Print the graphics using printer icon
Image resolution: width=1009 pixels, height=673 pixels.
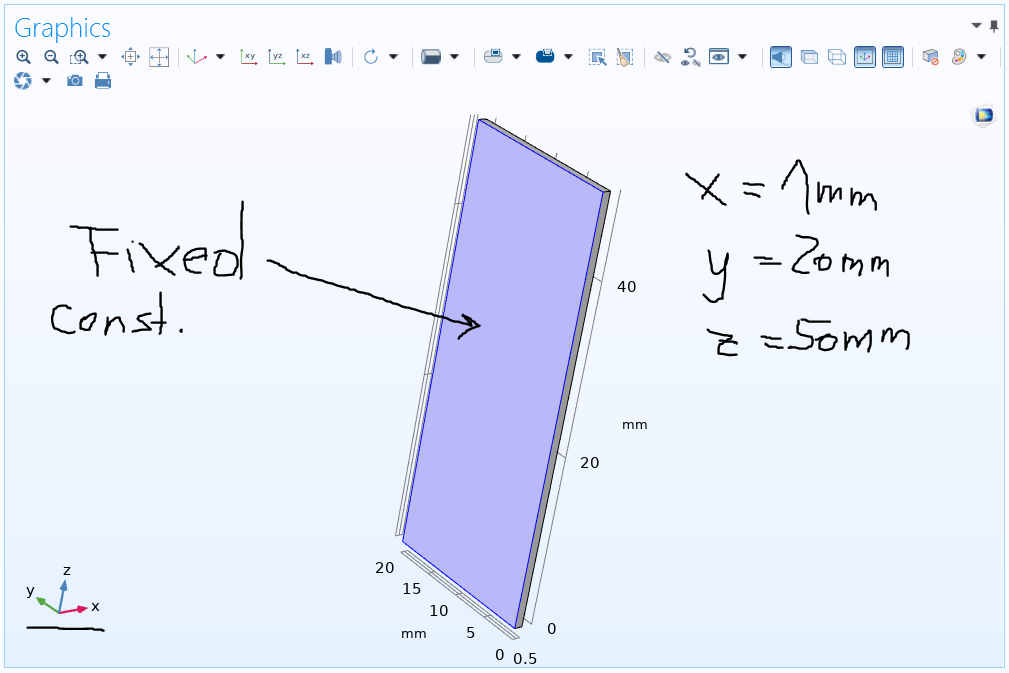103,81
